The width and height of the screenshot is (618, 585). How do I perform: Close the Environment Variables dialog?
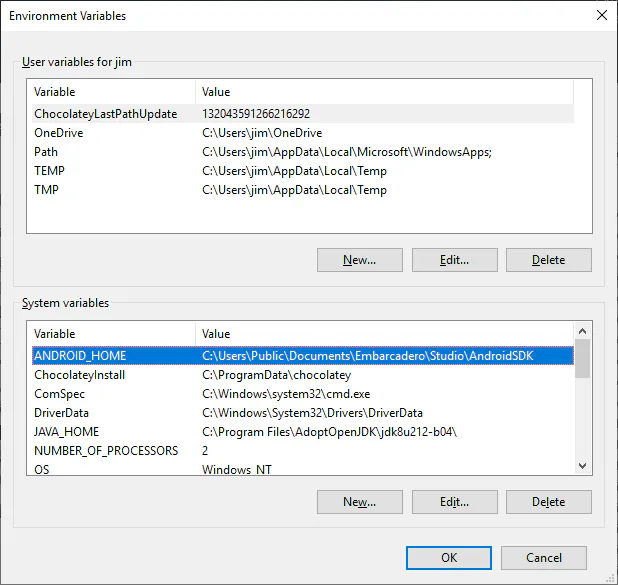point(601,16)
